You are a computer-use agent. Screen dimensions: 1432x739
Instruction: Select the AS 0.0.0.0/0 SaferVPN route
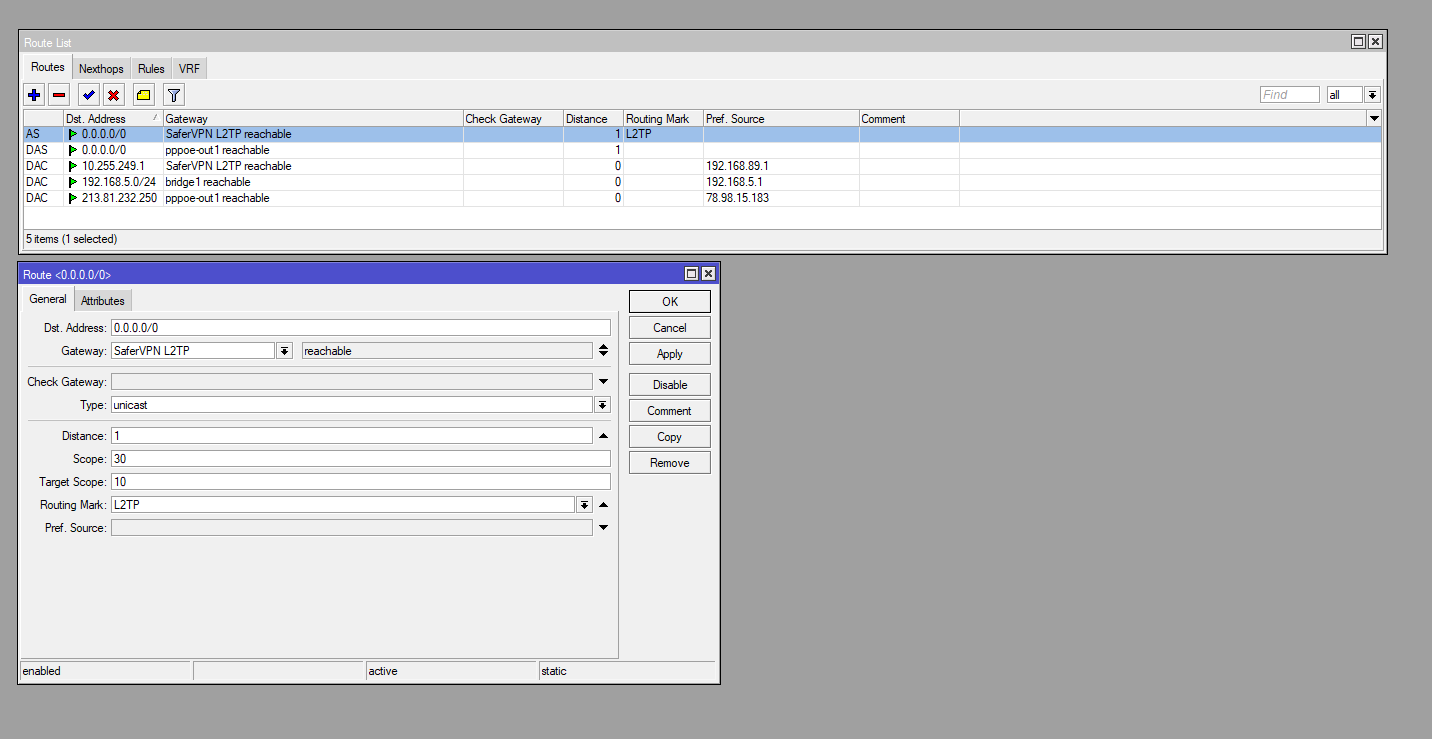pos(702,134)
